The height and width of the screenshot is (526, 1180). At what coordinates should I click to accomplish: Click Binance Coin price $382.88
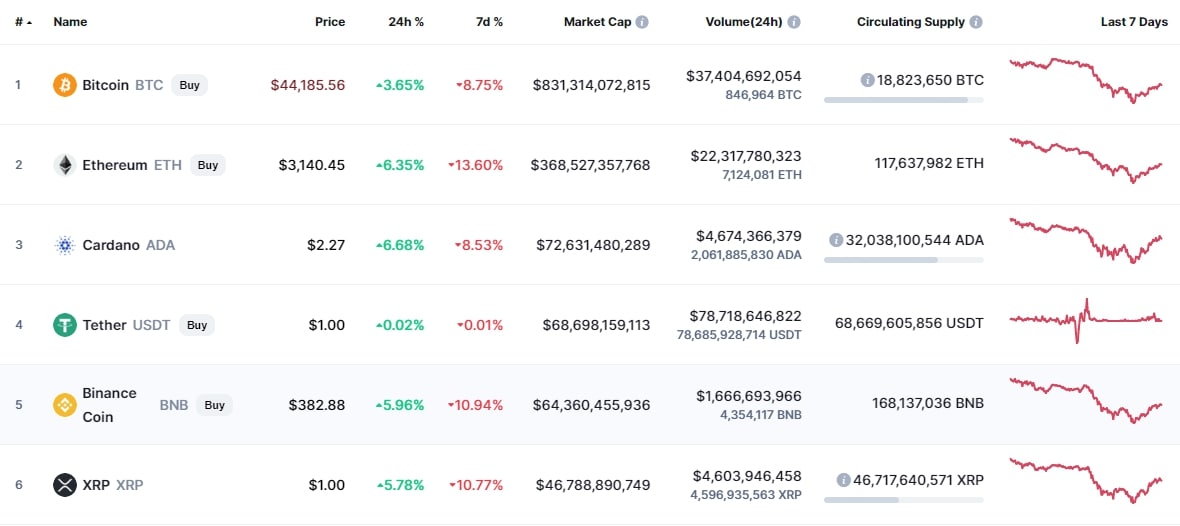tap(317, 405)
